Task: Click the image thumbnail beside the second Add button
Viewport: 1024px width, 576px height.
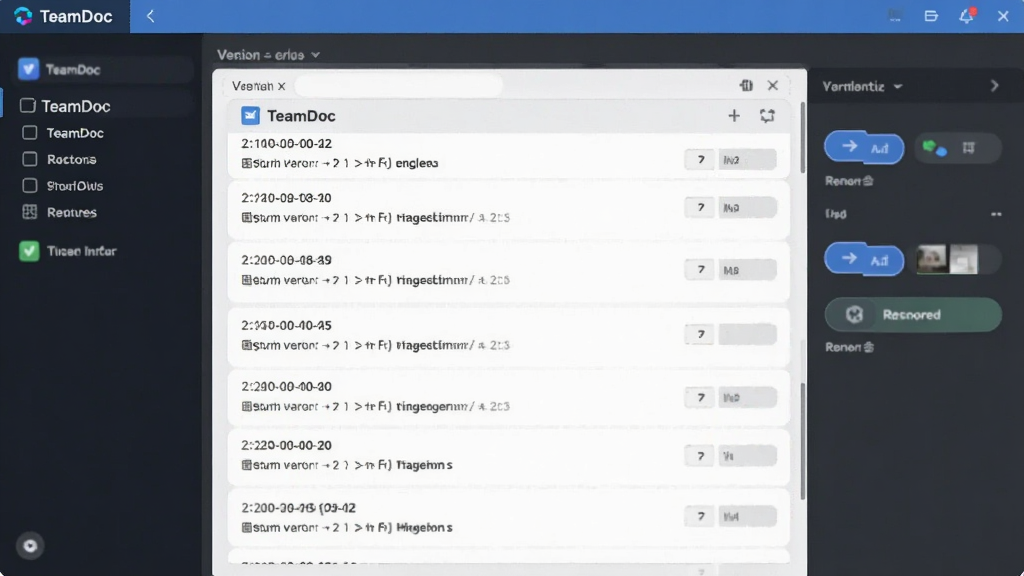Action: point(947,259)
